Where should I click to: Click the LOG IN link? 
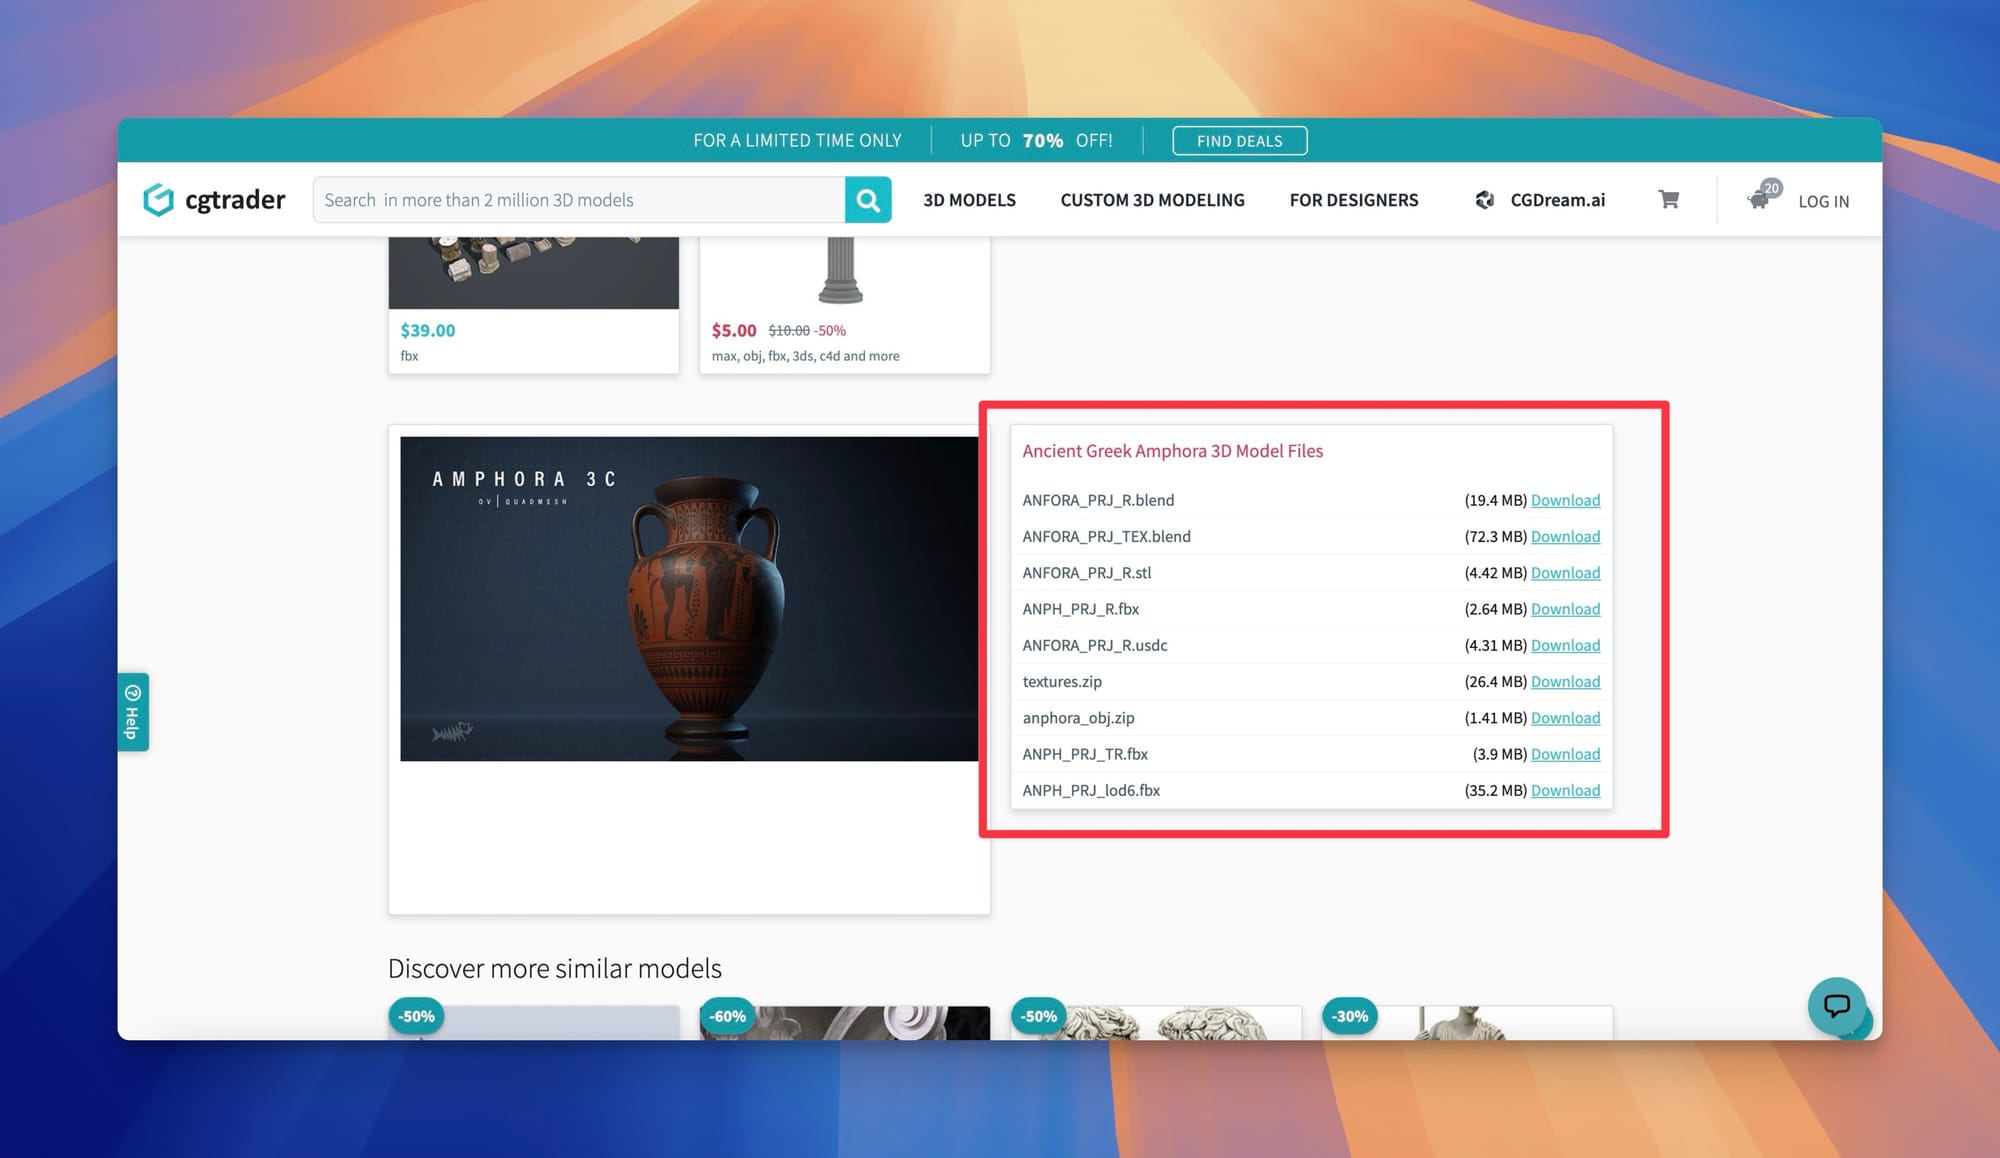click(x=1823, y=201)
